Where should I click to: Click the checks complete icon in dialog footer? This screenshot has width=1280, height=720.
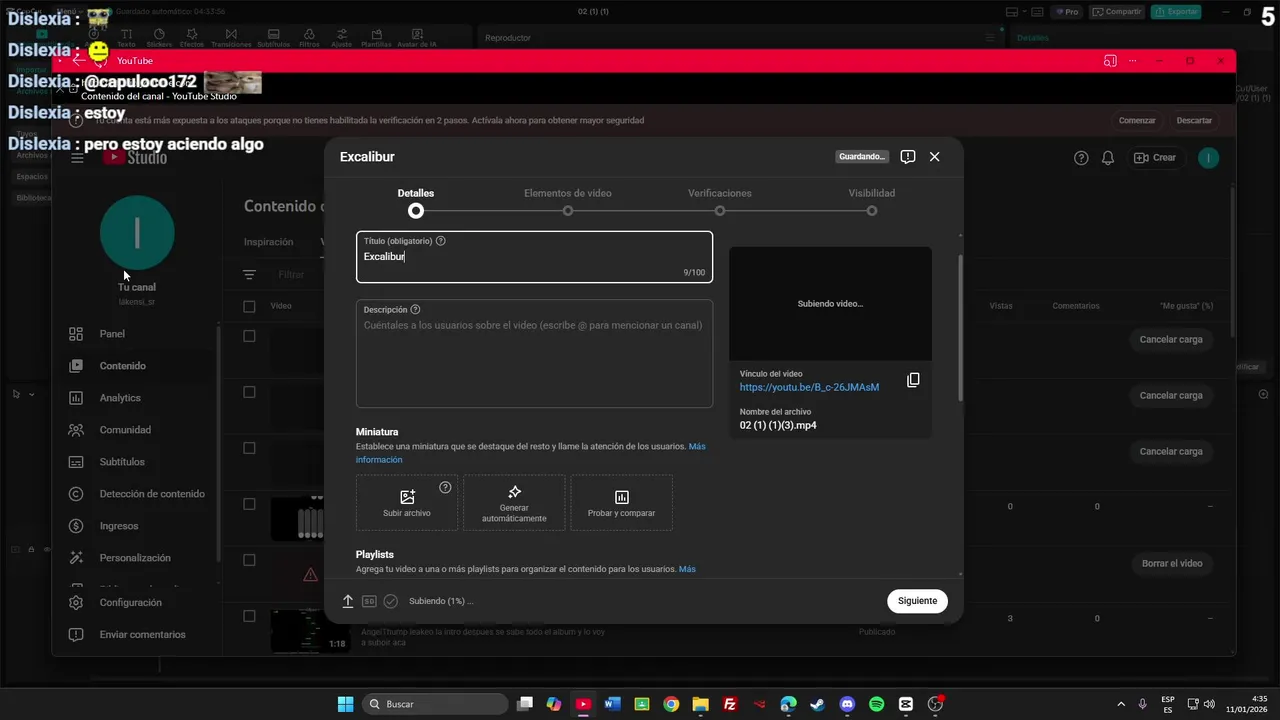pos(391,601)
